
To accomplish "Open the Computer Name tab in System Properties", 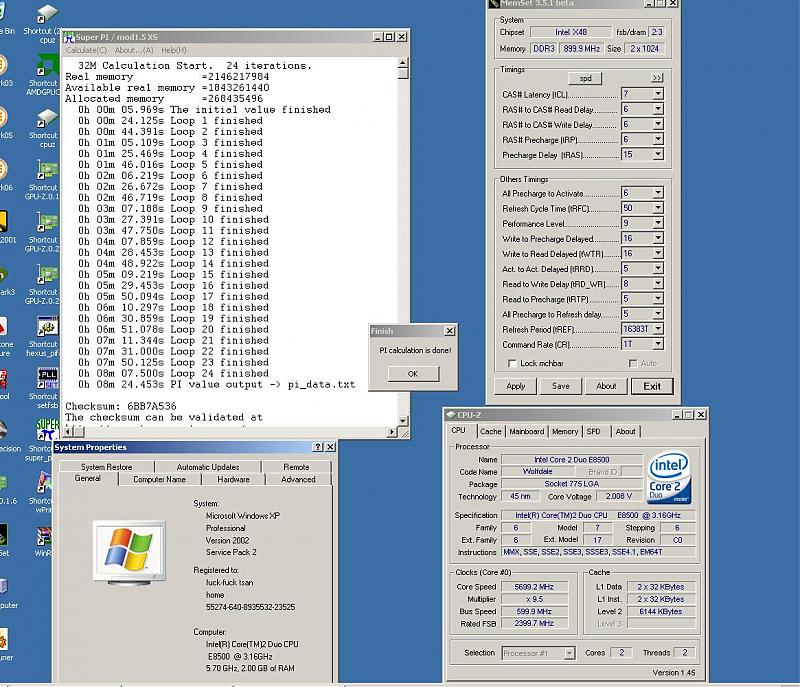I will [159, 479].
